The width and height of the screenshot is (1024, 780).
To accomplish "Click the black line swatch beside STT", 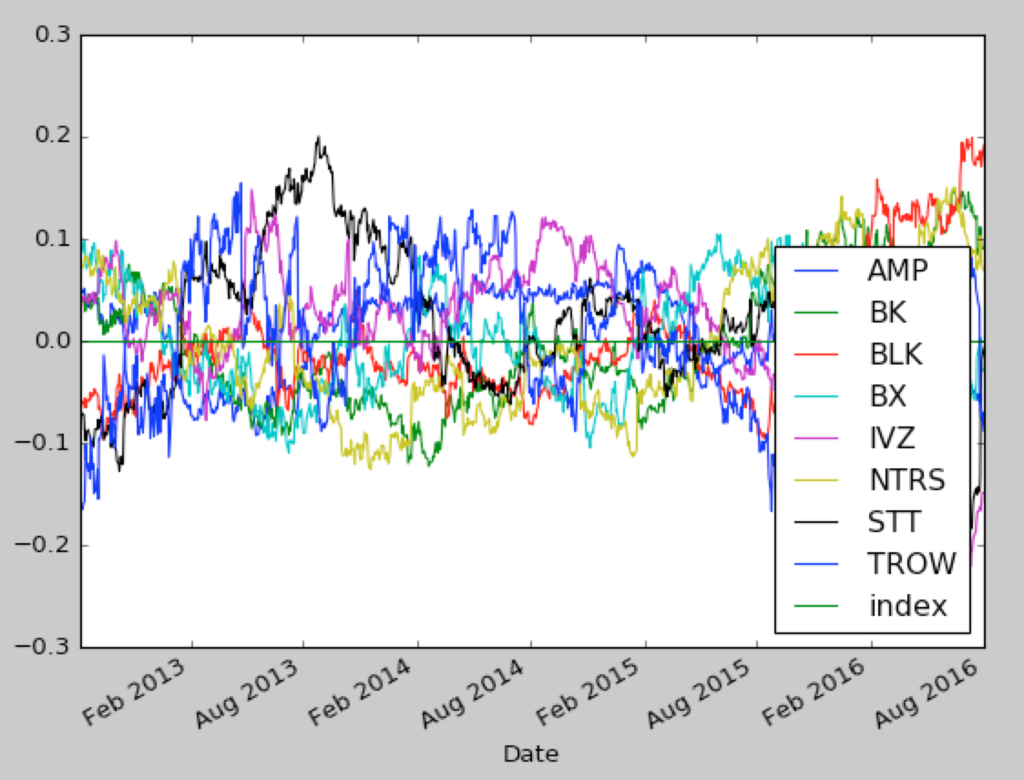I will click(x=816, y=523).
